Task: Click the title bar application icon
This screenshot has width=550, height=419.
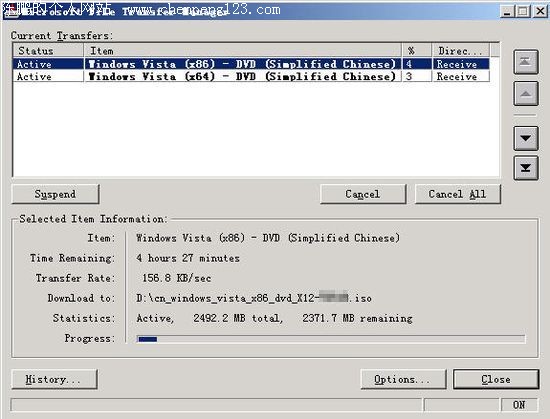Action: tap(11, 12)
